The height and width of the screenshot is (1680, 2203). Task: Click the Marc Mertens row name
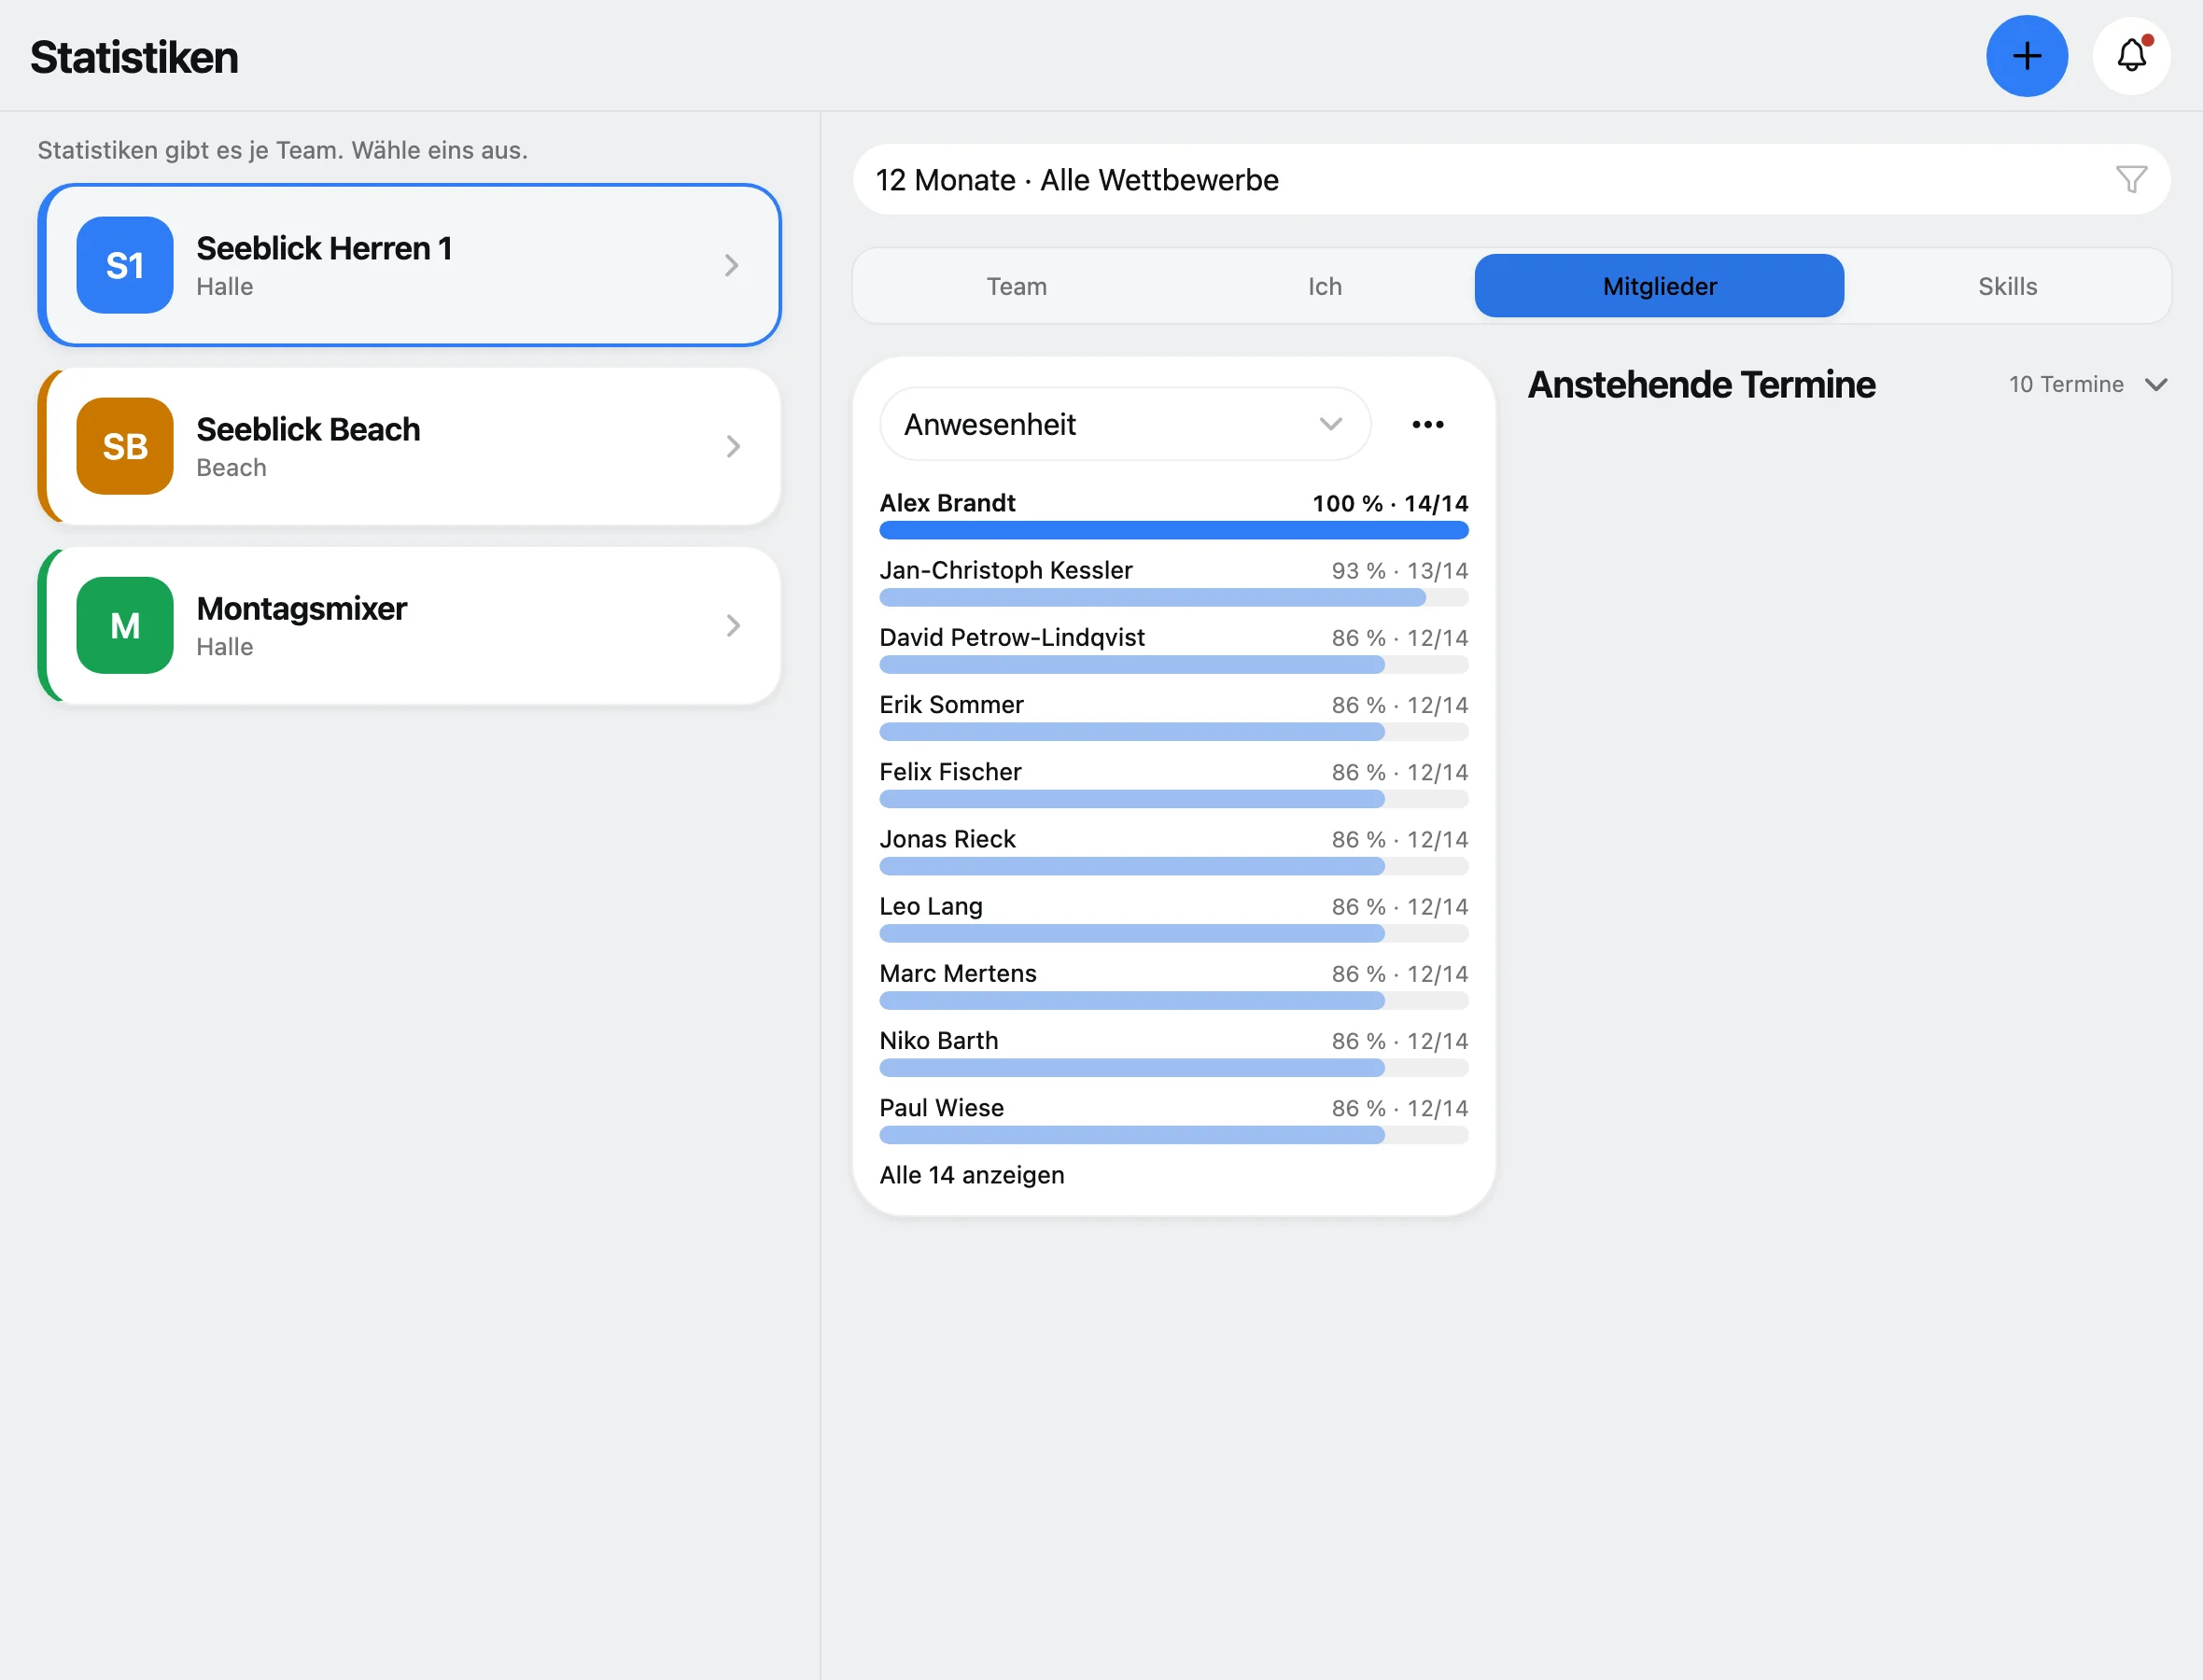pos(957,973)
